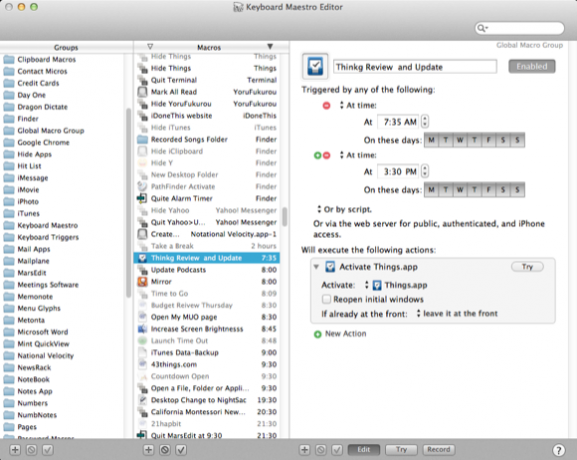Toggle Monday in the 7:35 AM days row
Screen dimensions: 577x460
(x=431, y=140)
